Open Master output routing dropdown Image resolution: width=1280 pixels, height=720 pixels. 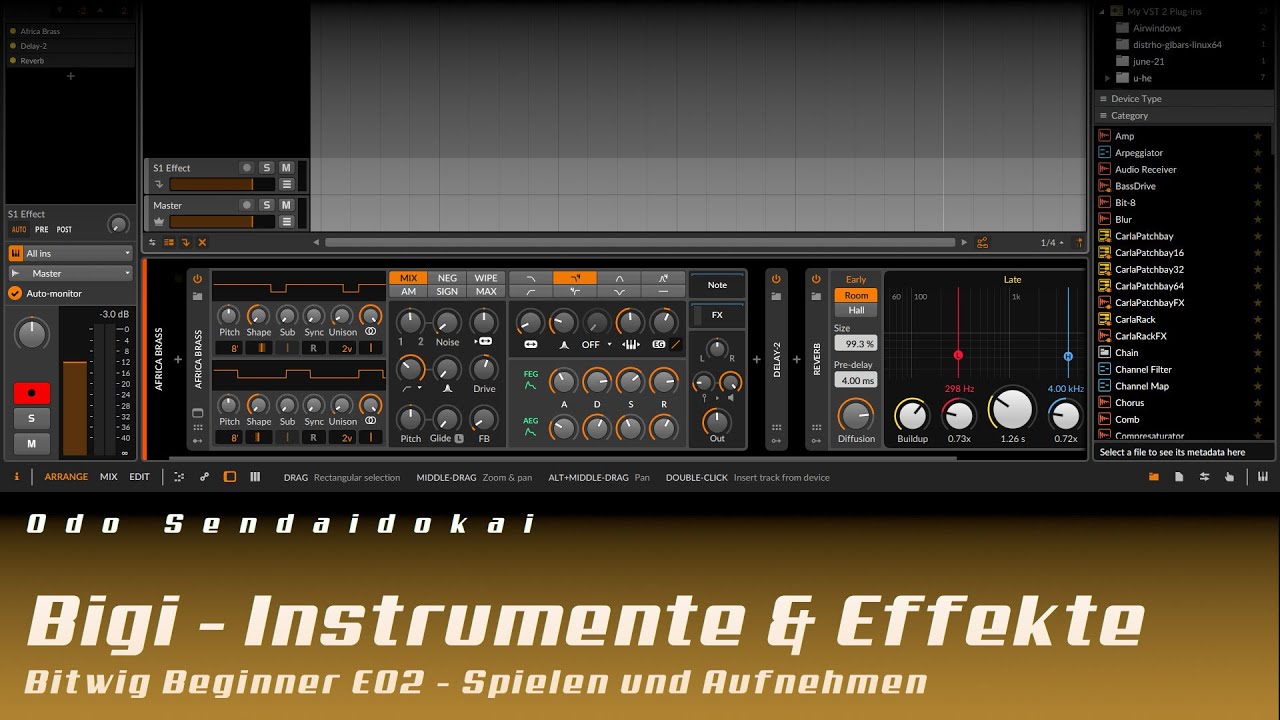[70, 273]
